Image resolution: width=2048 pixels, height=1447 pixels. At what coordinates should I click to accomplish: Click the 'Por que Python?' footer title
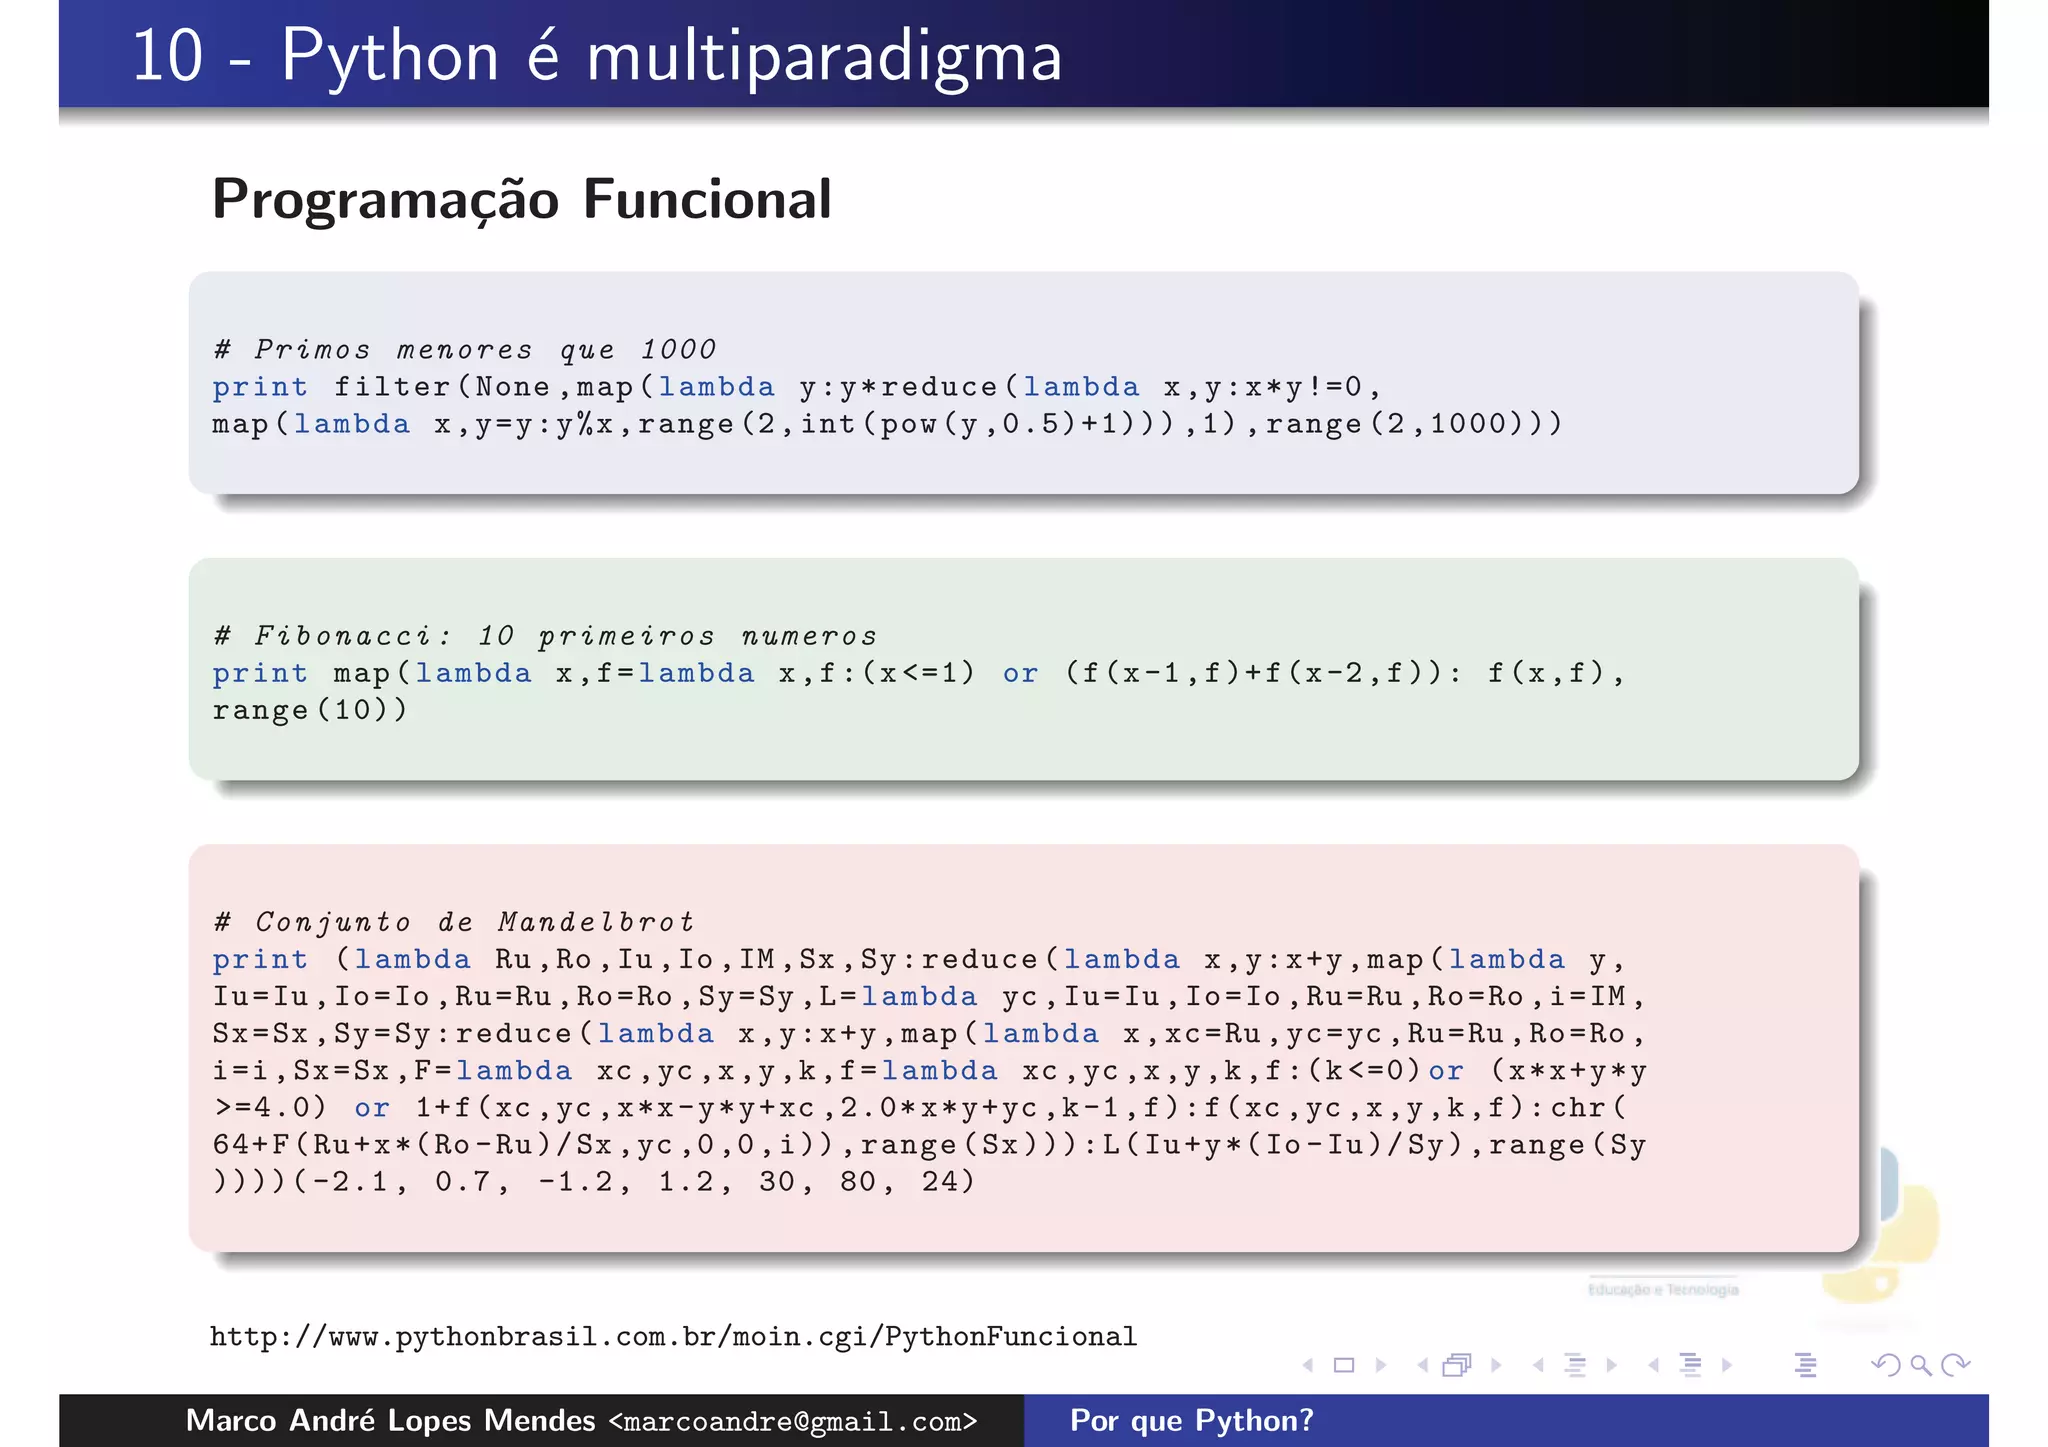click(1192, 1421)
